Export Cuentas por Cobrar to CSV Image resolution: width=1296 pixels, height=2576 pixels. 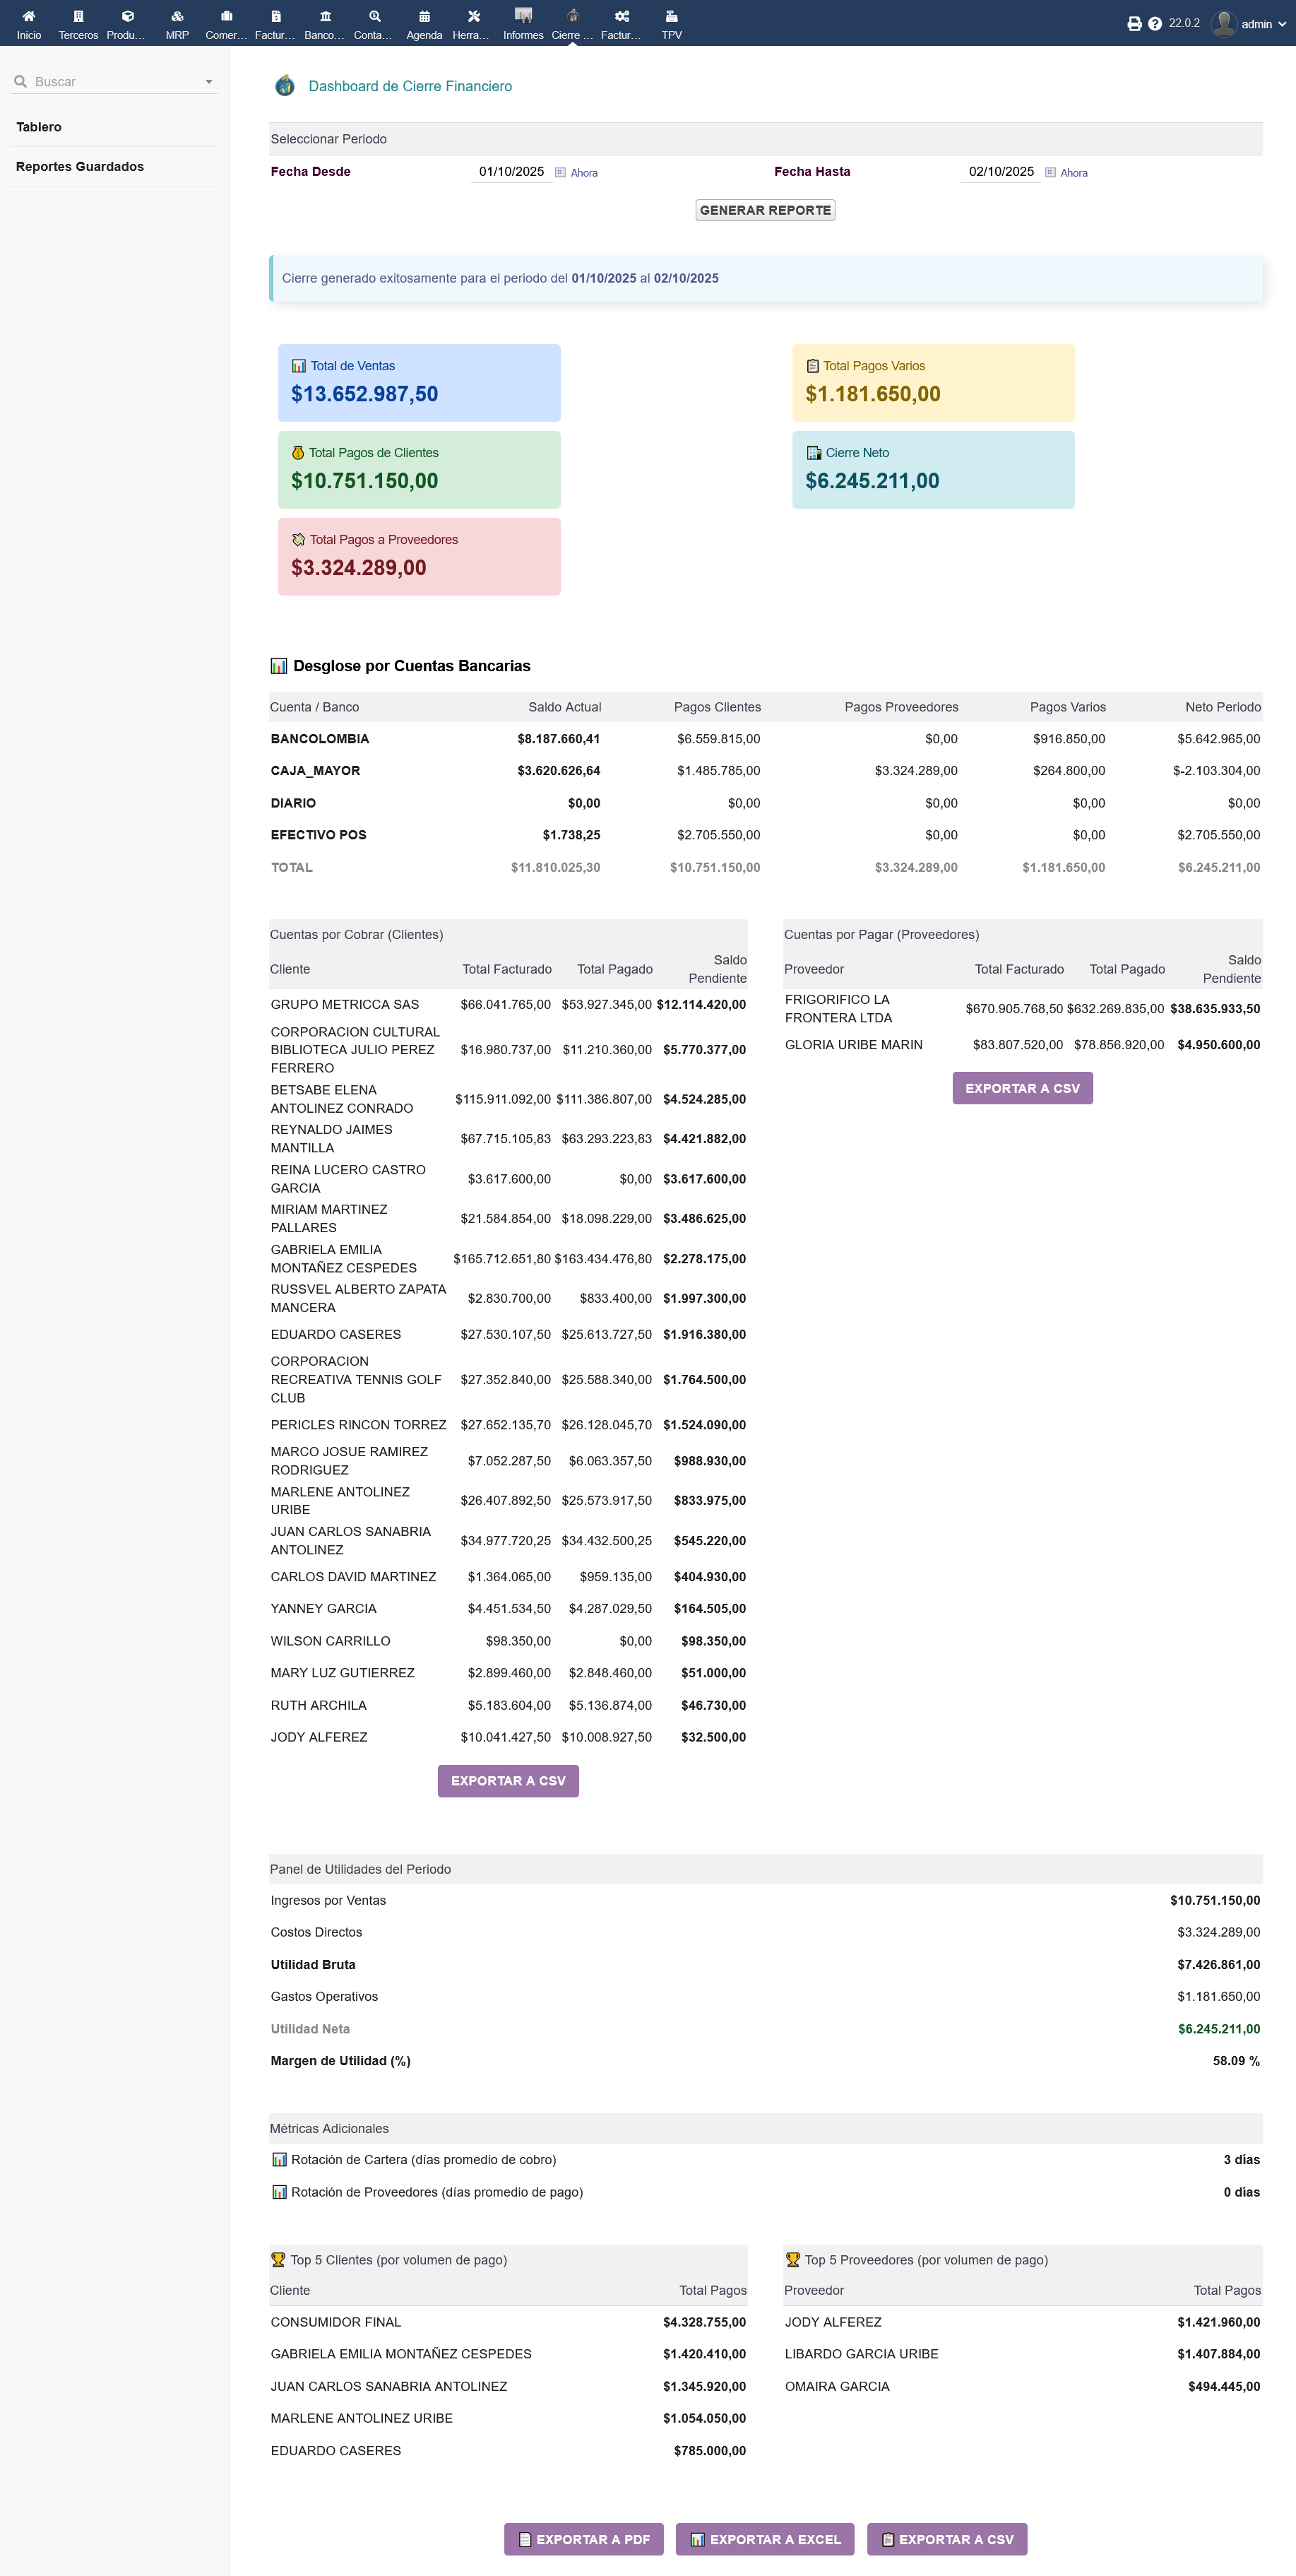[x=508, y=1780]
